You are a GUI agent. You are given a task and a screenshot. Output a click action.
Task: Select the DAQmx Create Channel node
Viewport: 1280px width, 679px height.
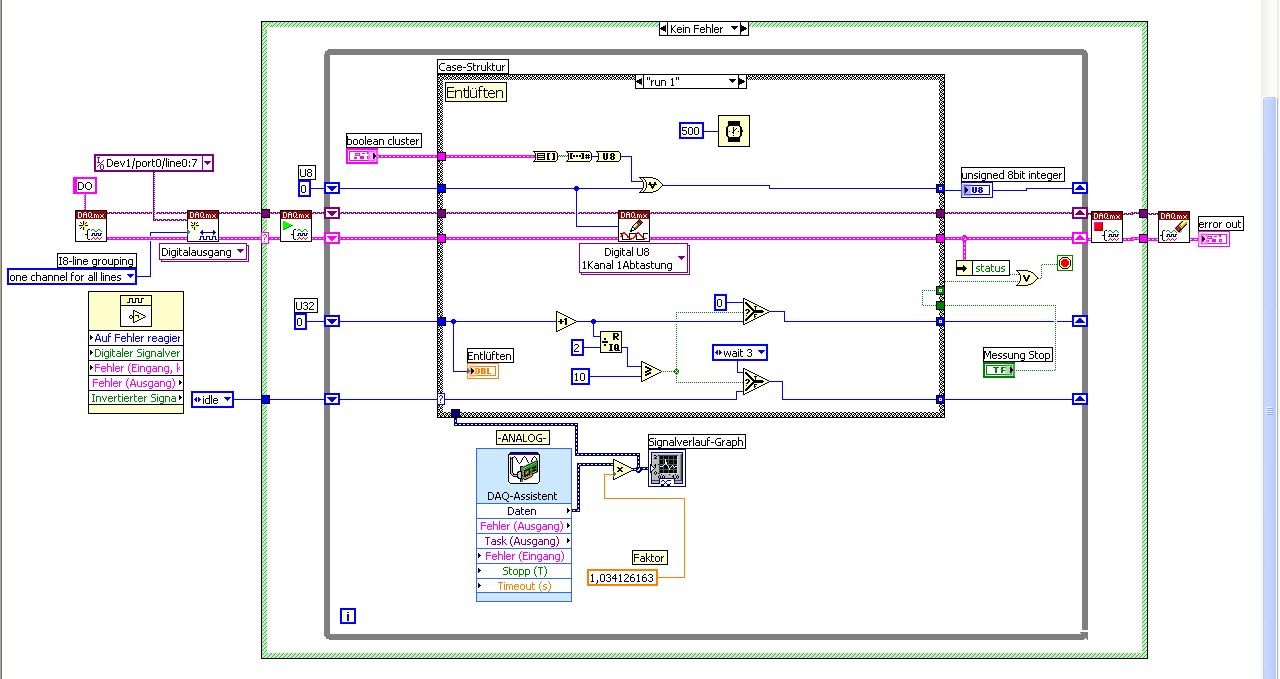202,226
